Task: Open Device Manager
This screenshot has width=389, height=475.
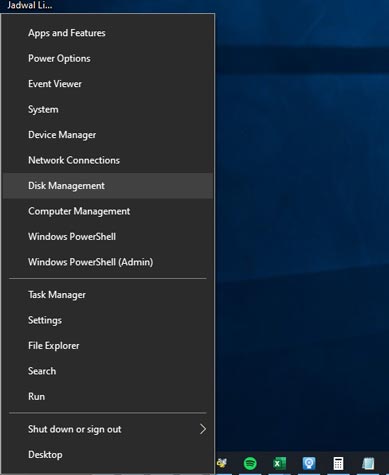Action: [108, 135]
